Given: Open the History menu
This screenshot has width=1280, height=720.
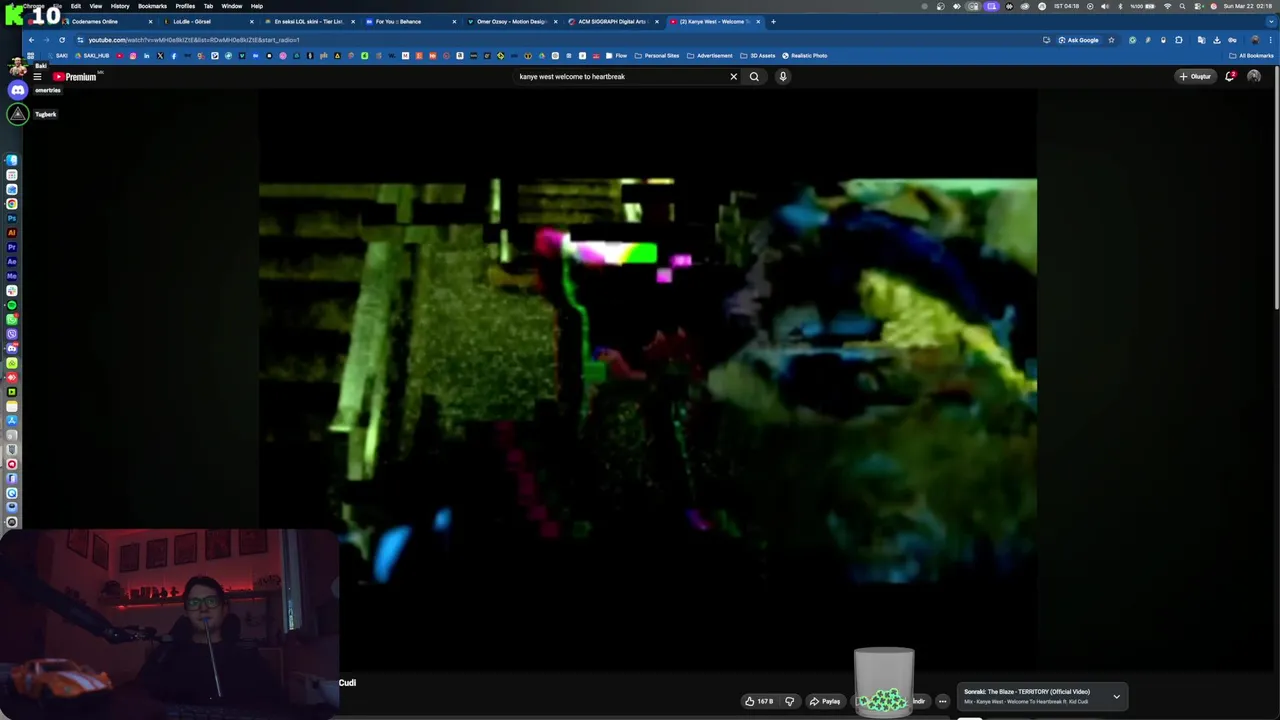Looking at the screenshot, I should tap(120, 6).
